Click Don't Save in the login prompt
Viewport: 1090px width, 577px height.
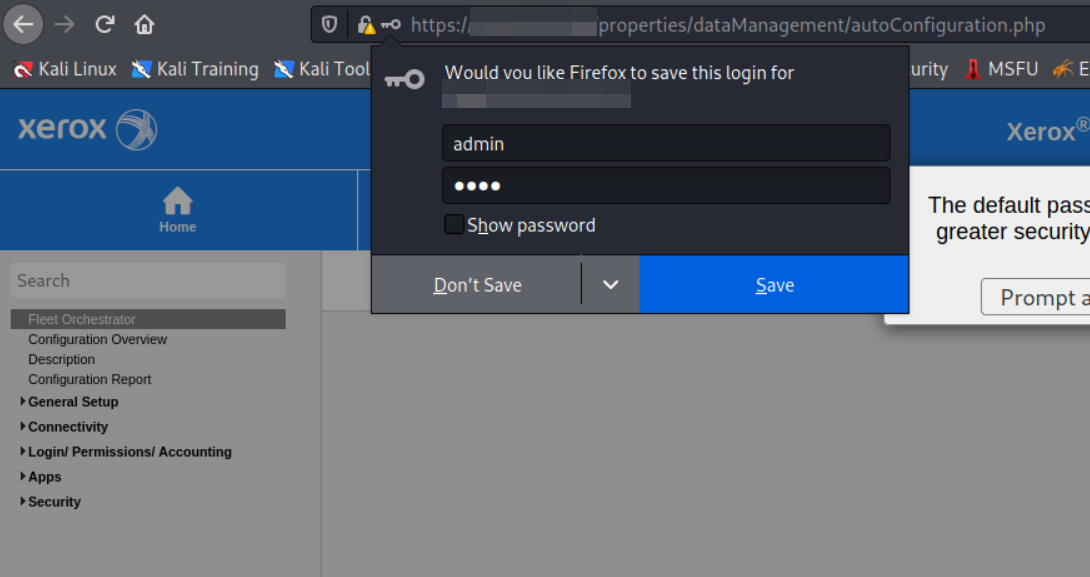pyautogui.click(x=477, y=285)
